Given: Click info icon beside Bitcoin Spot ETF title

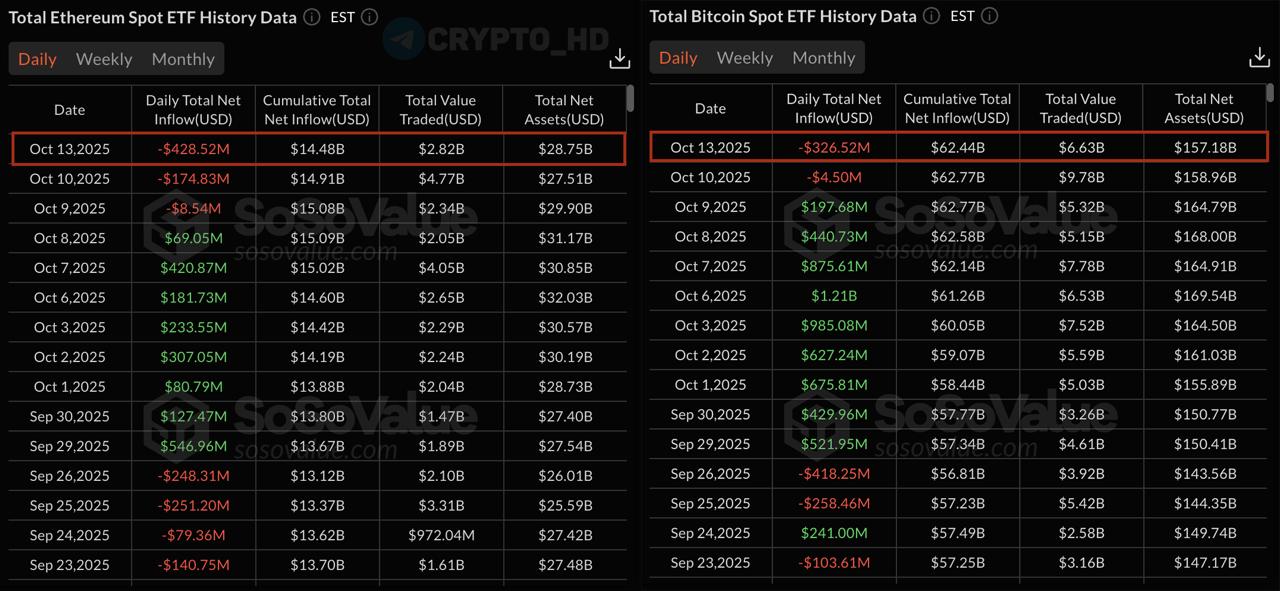Looking at the screenshot, I should (x=931, y=16).
